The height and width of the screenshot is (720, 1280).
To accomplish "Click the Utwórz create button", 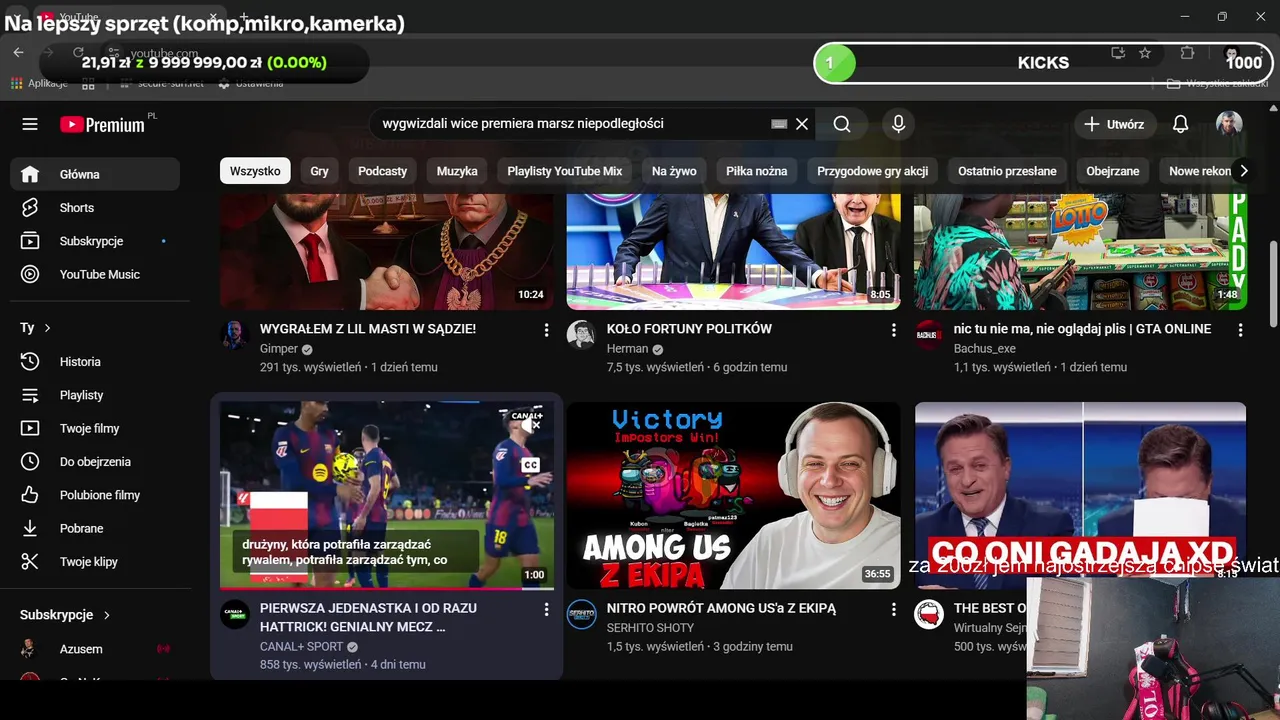I will pos(1115,124).
